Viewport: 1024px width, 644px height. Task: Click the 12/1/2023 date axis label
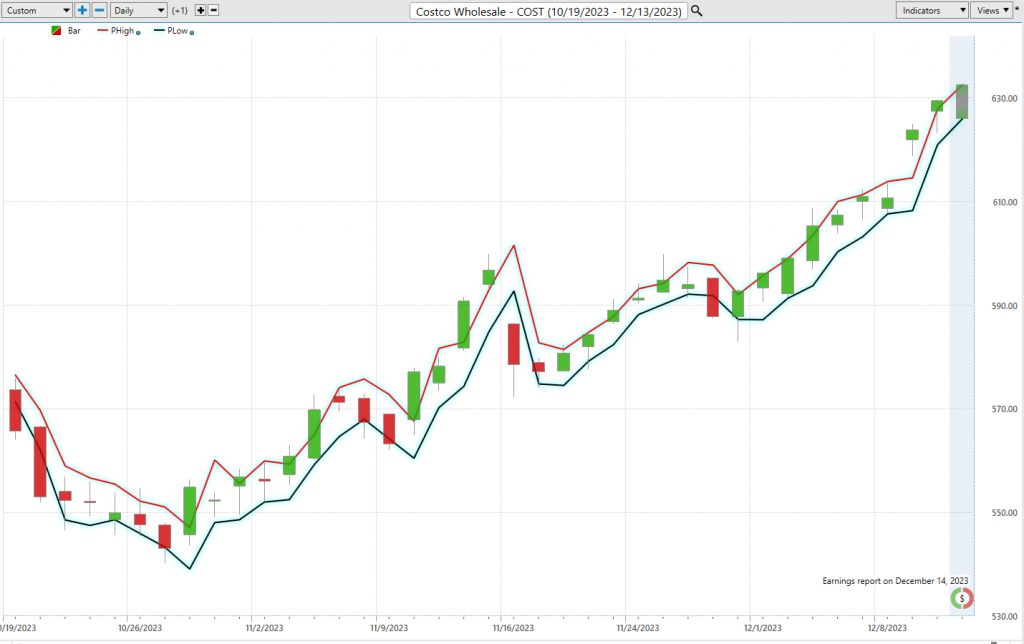pos(763,628)
